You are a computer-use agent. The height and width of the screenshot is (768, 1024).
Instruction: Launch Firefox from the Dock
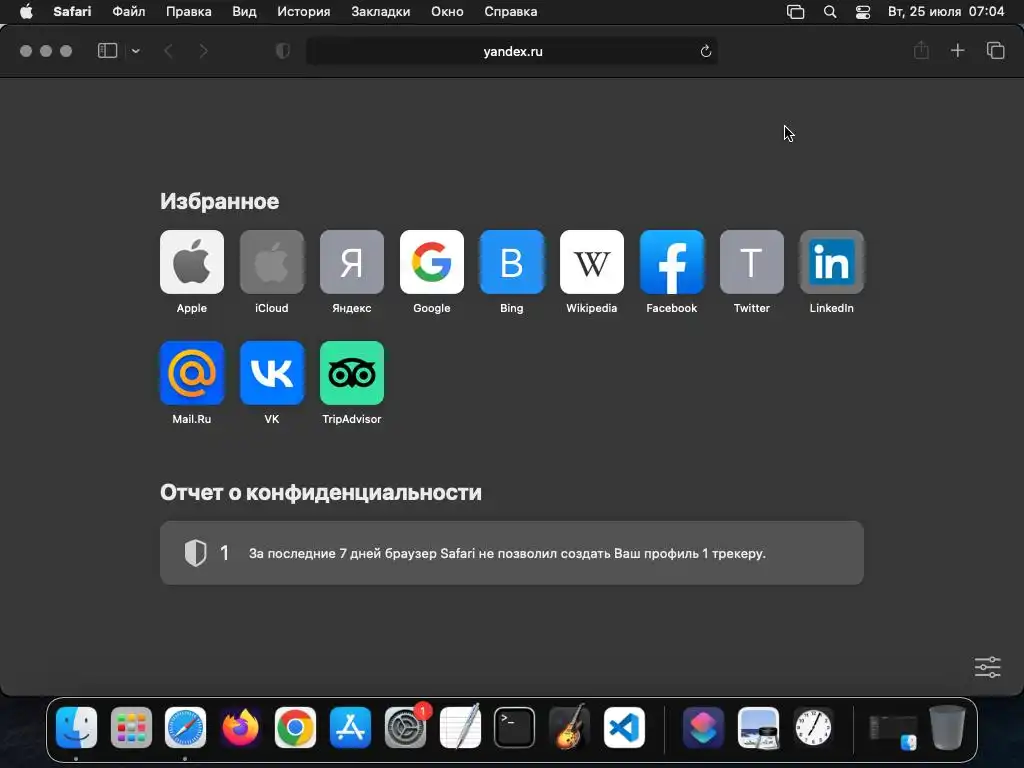pos(240,727)
